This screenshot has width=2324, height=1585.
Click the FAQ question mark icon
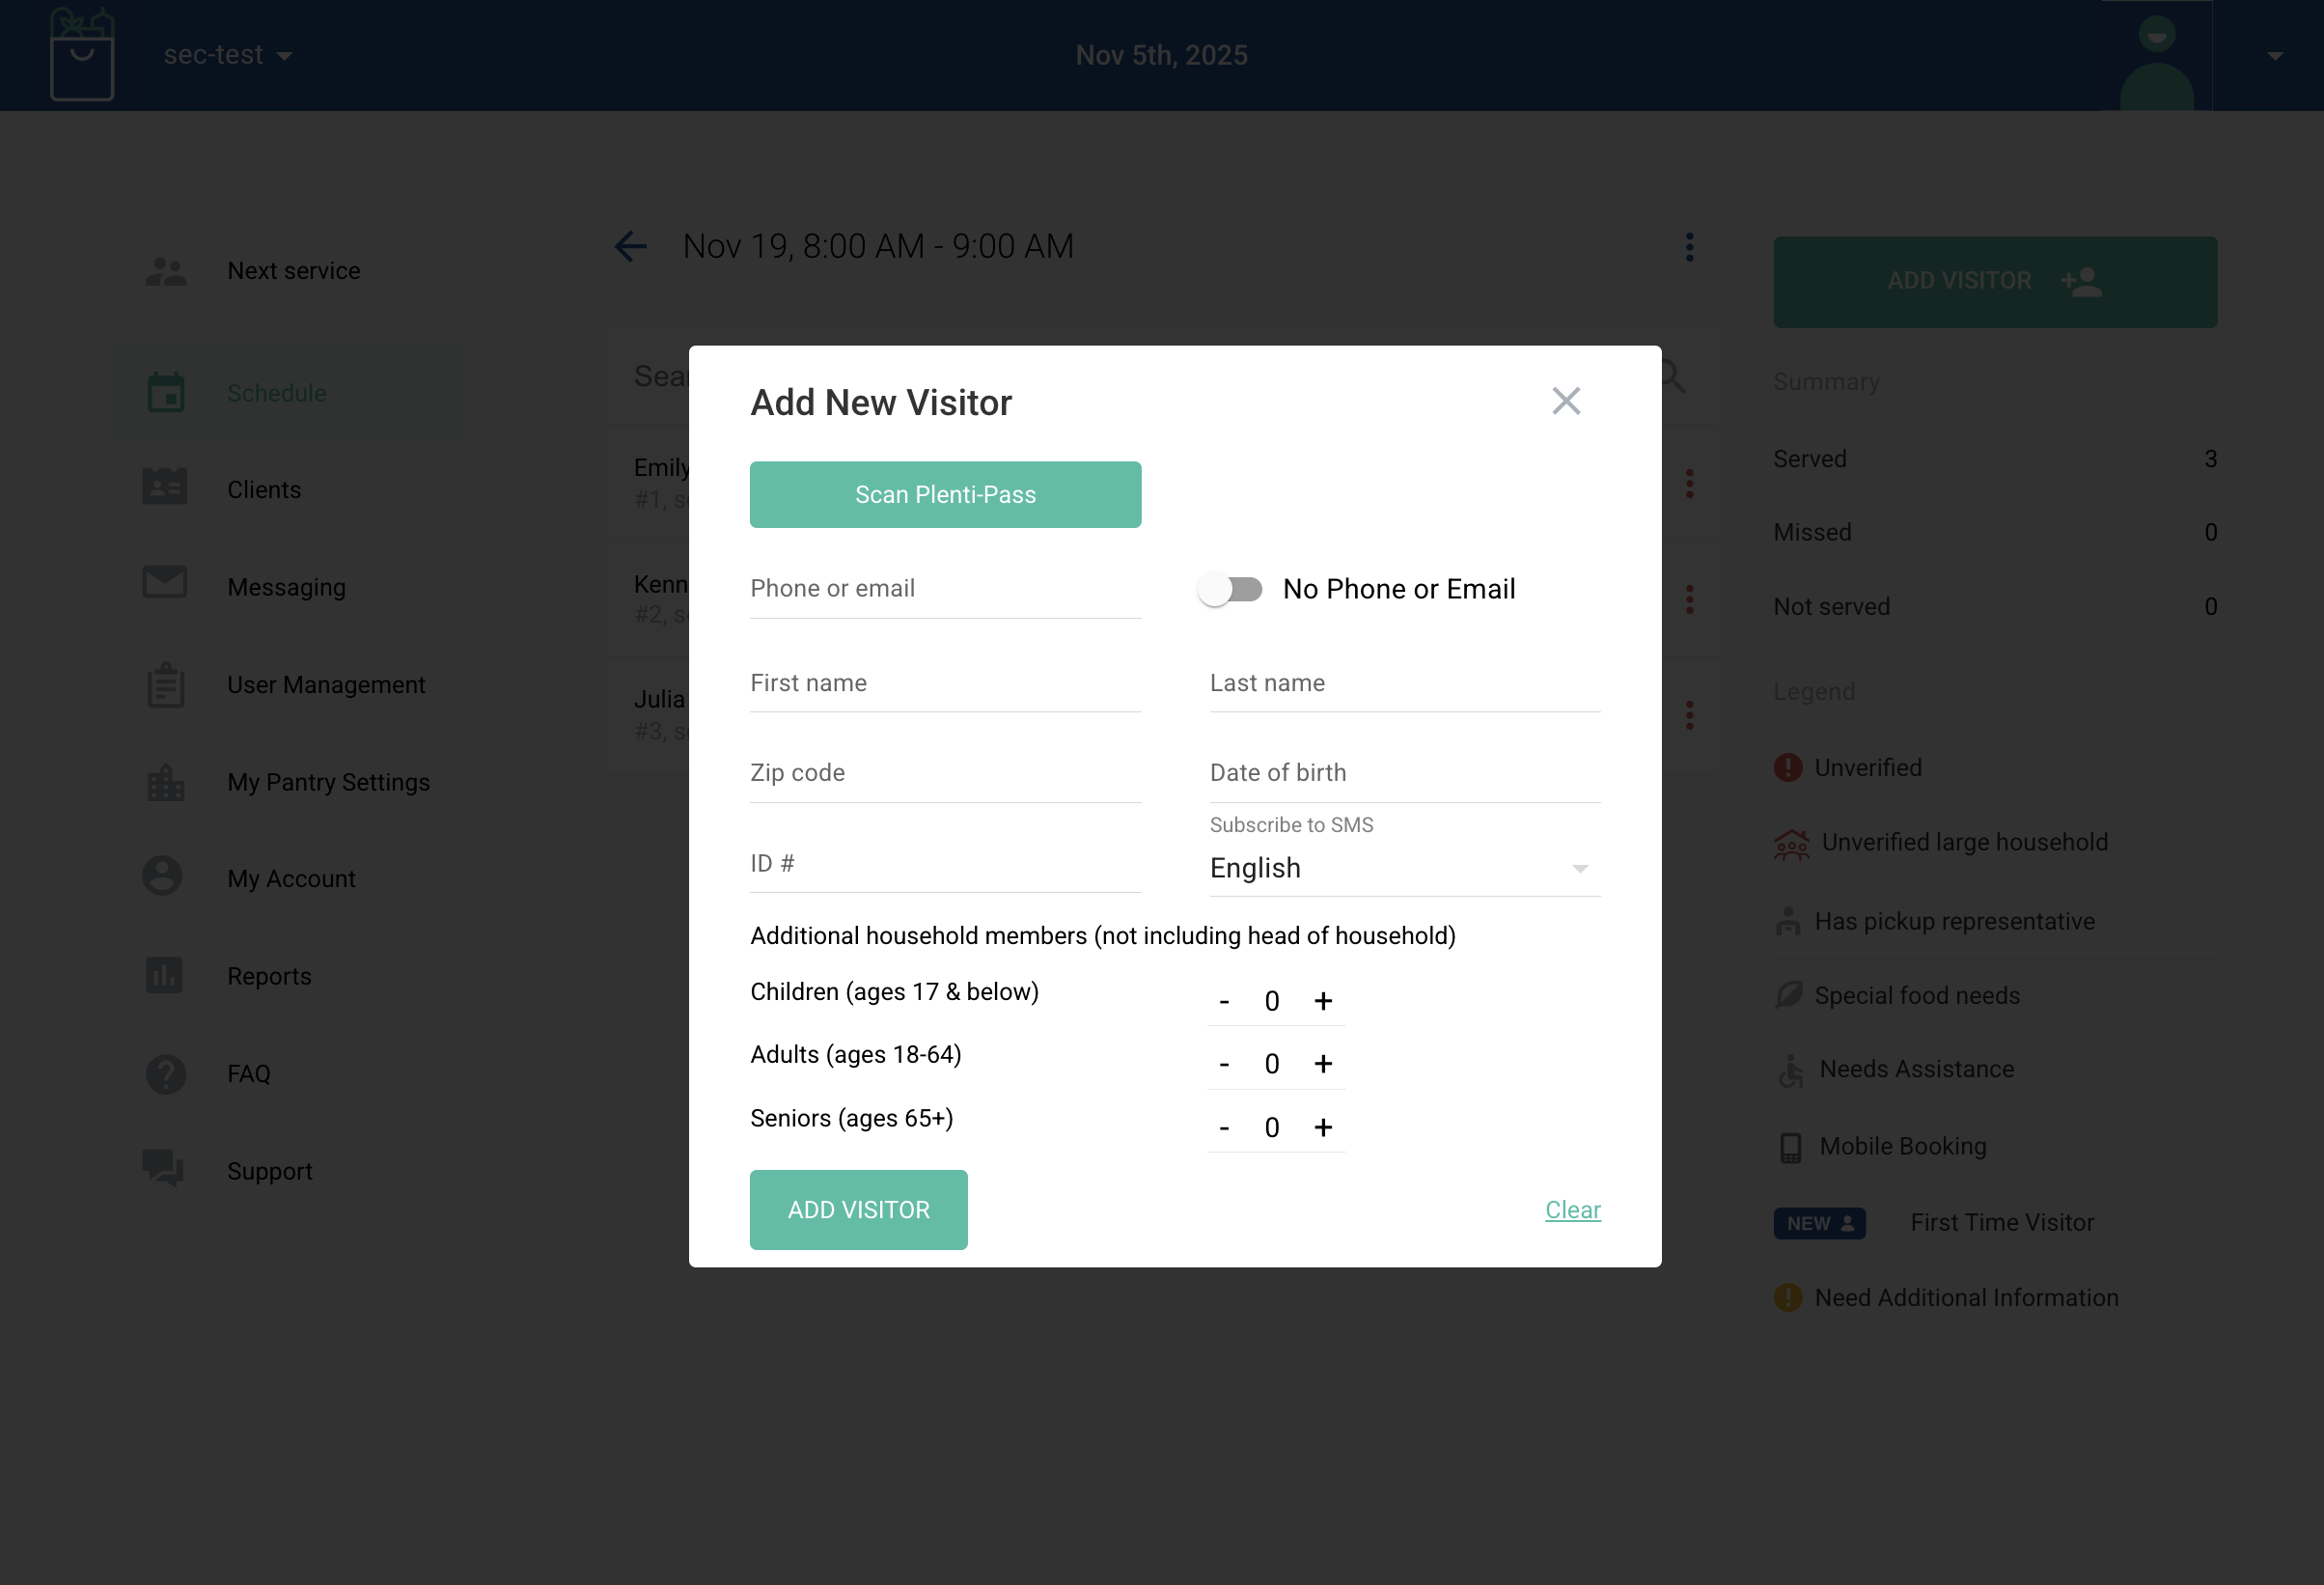[x=165, y=1074]
